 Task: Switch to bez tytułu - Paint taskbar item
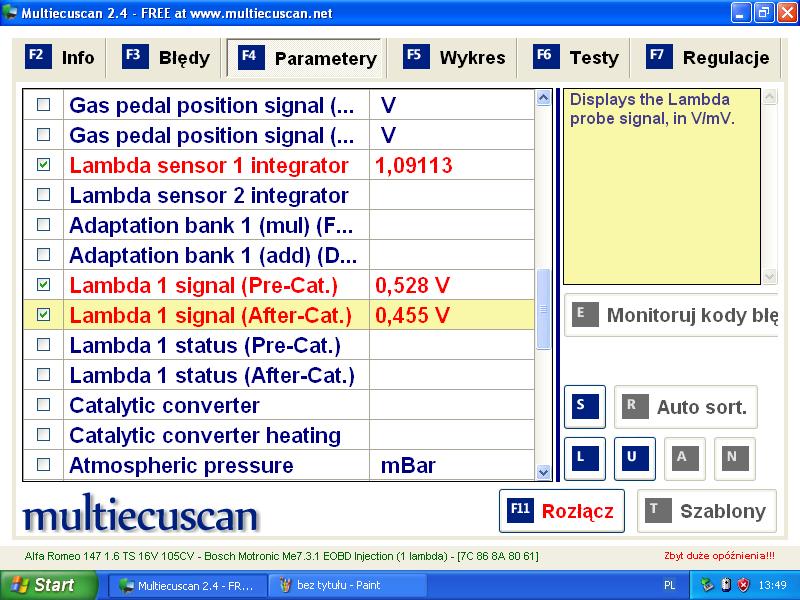(346, 585)
